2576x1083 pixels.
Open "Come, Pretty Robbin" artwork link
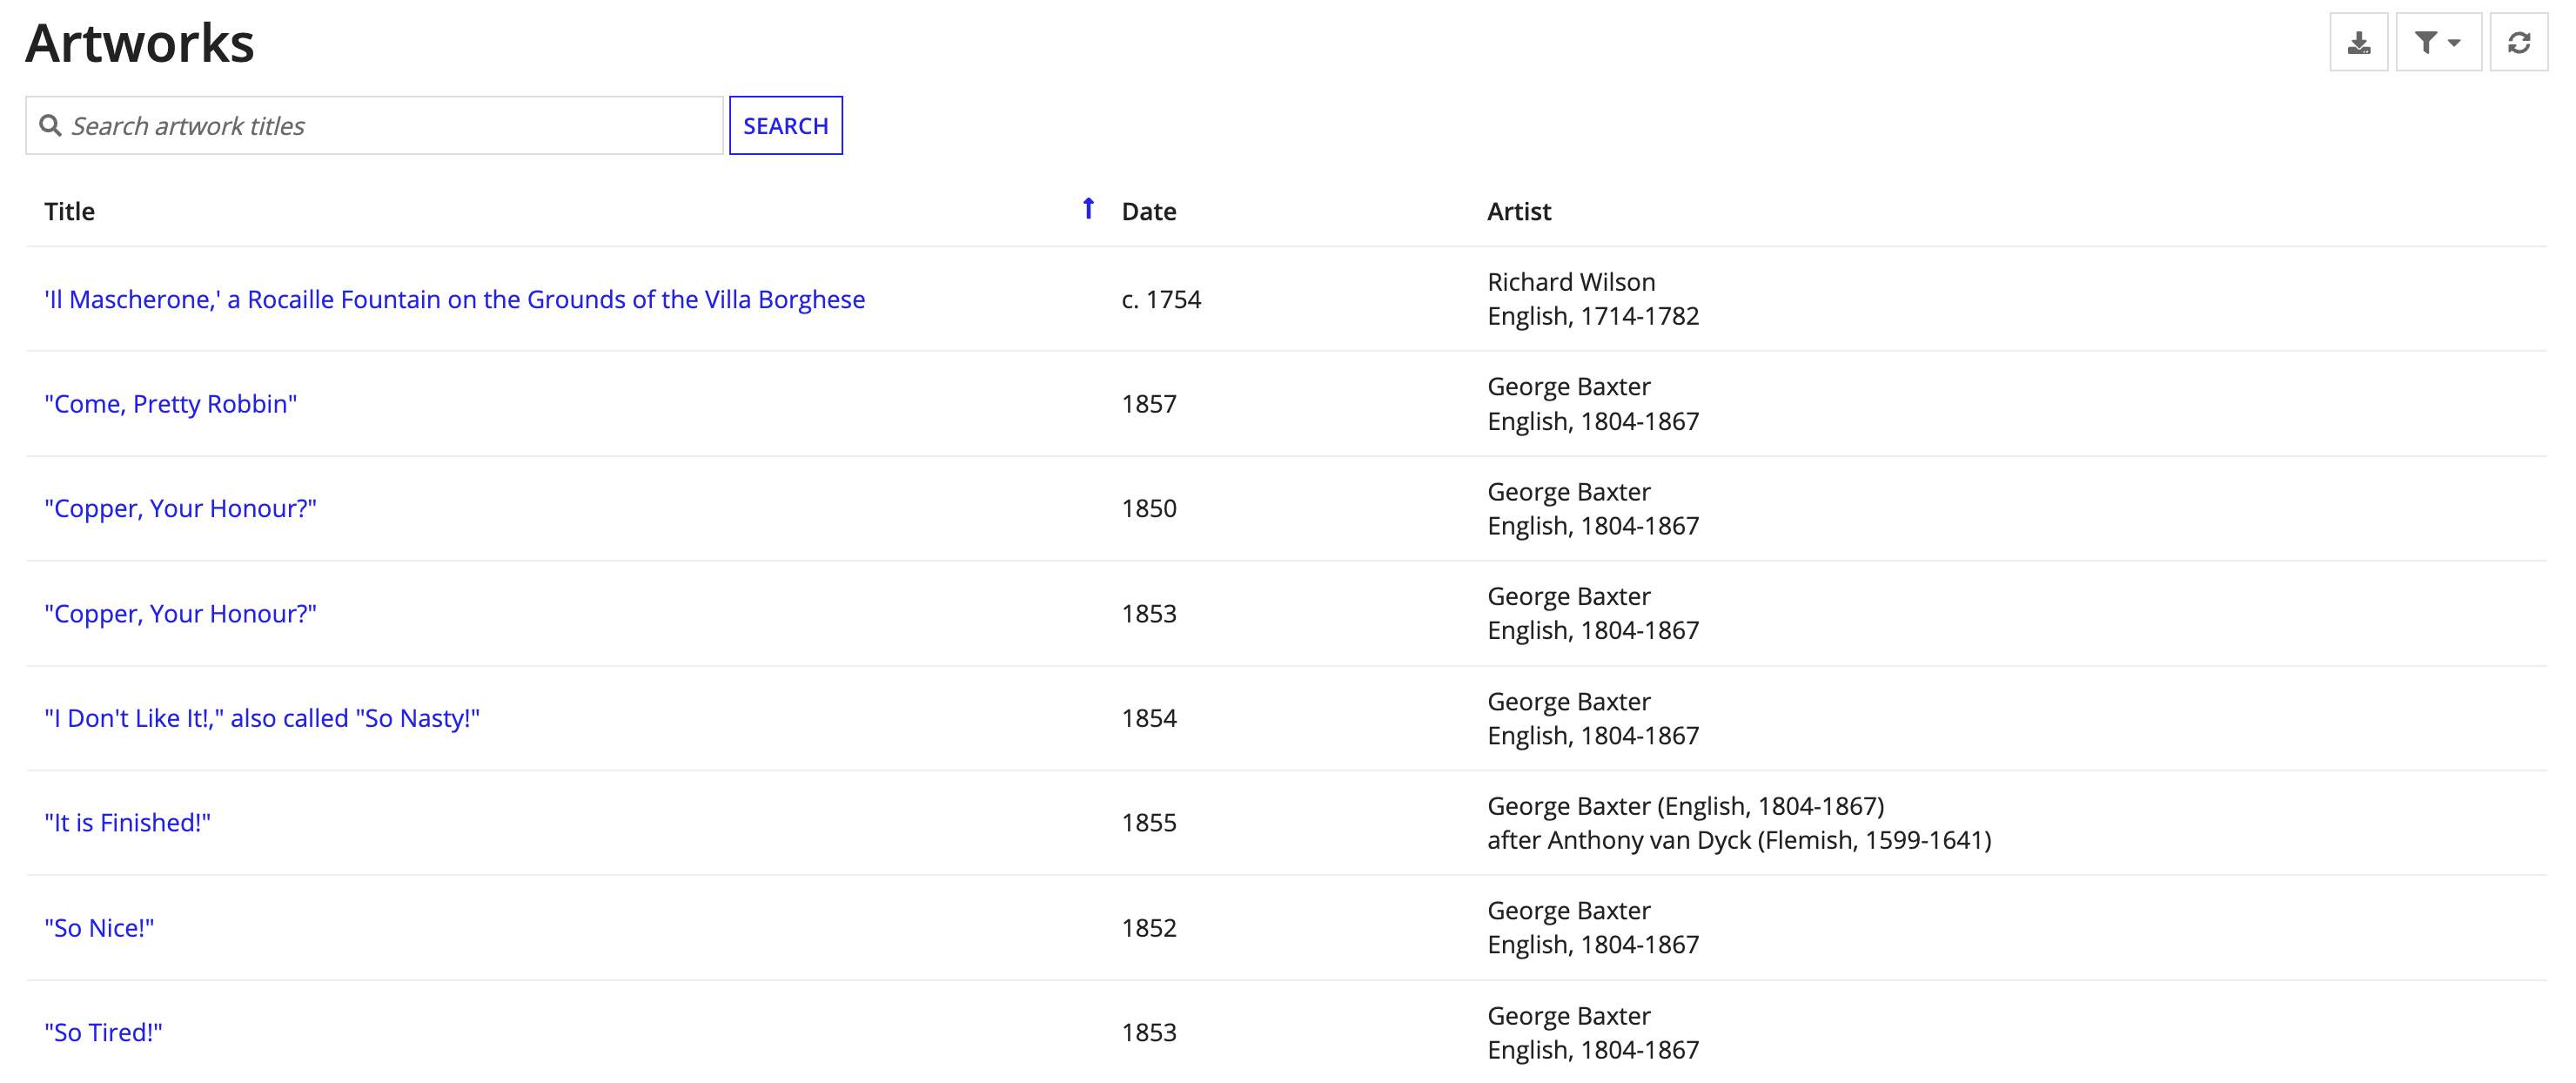pos(170,404)
